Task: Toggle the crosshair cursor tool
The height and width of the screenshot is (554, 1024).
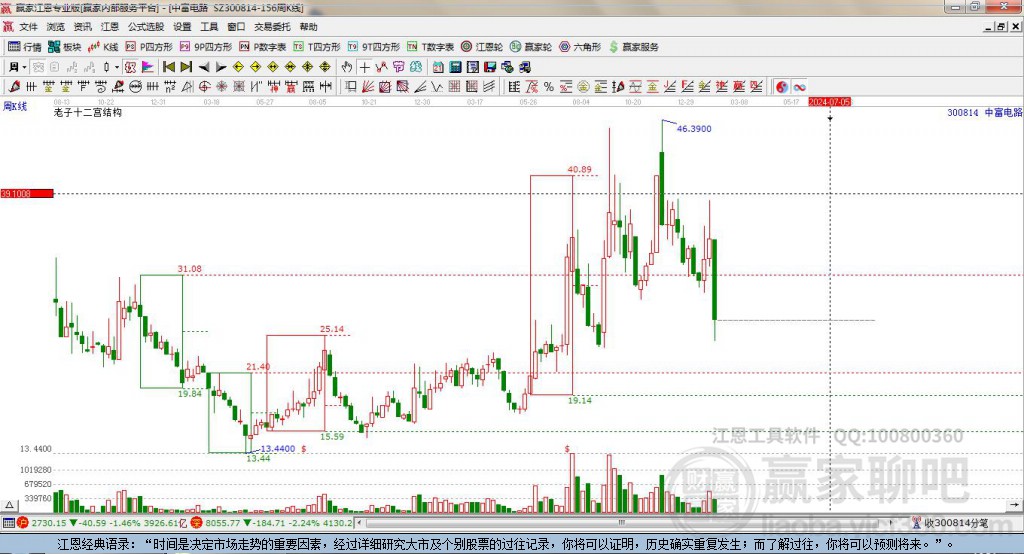Action: [364, 67]
